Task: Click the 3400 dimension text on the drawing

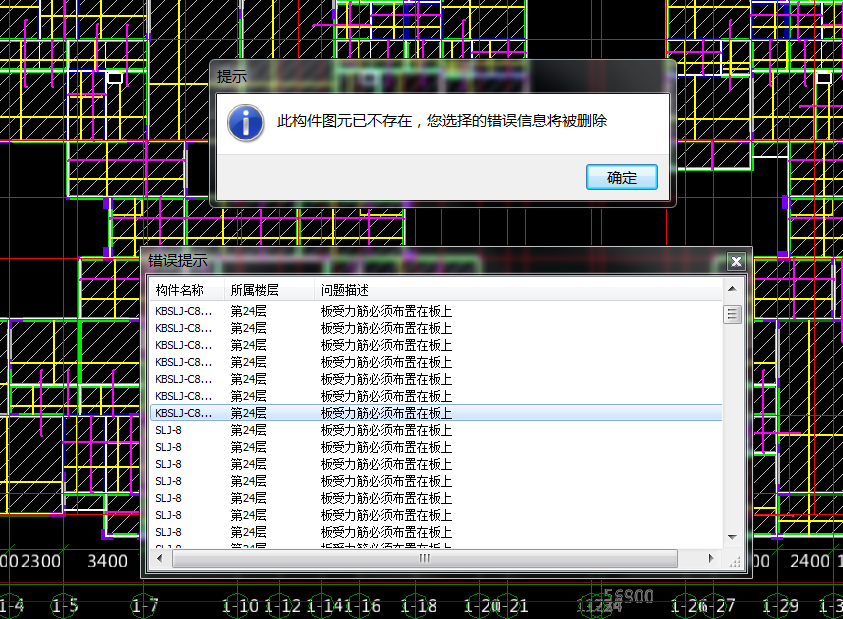Action: tap(108, 561)
